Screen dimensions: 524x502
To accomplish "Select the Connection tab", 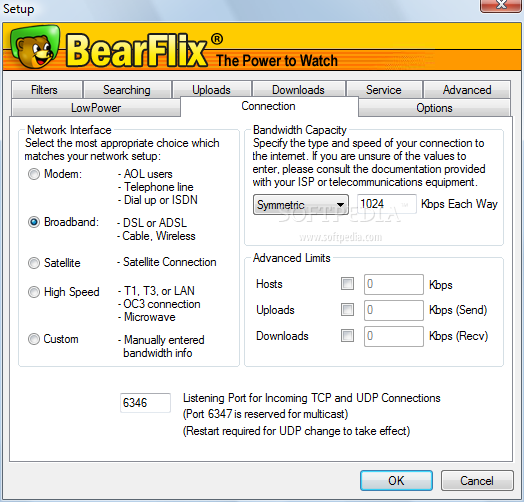I will click(x=269, y=106).
